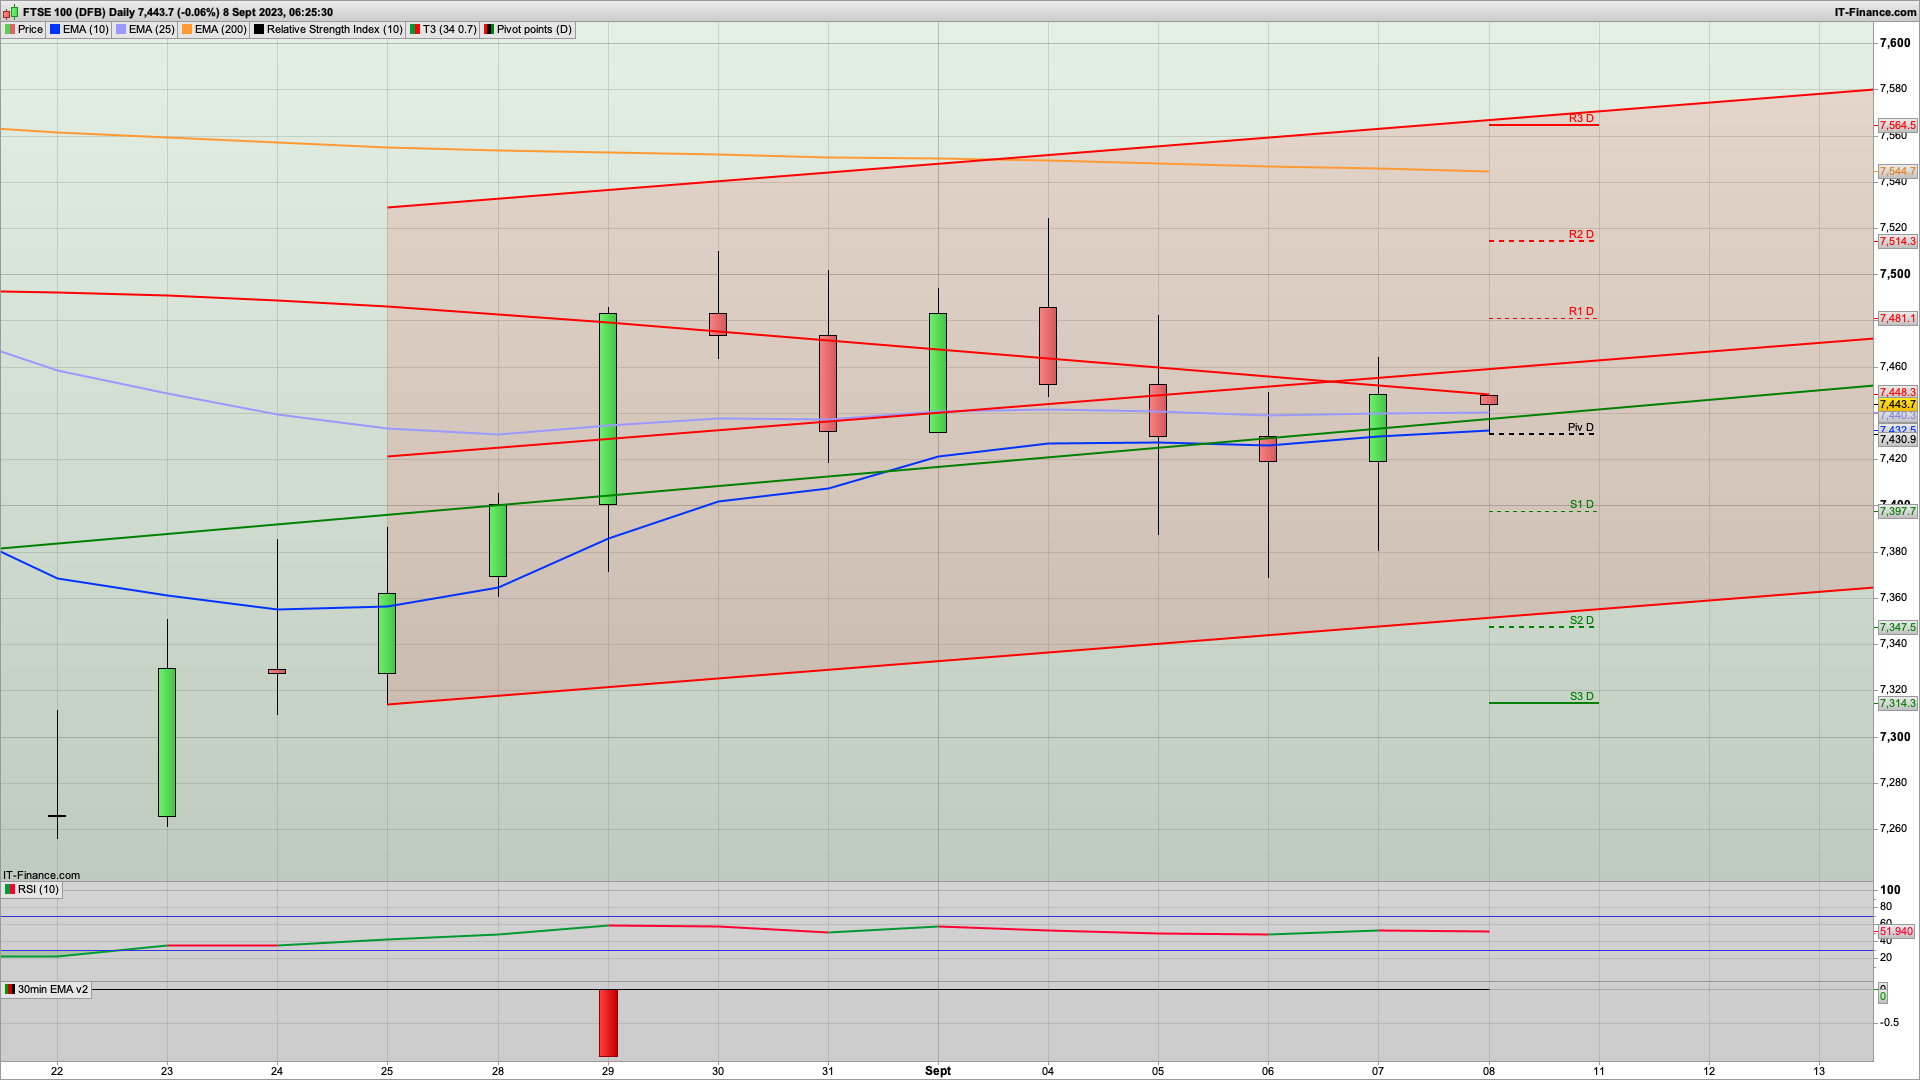Click the RSI (10) panel label icon
Image resolution: width=1920 pixels, height=1080 pixels.
click(x=10, y=890)
